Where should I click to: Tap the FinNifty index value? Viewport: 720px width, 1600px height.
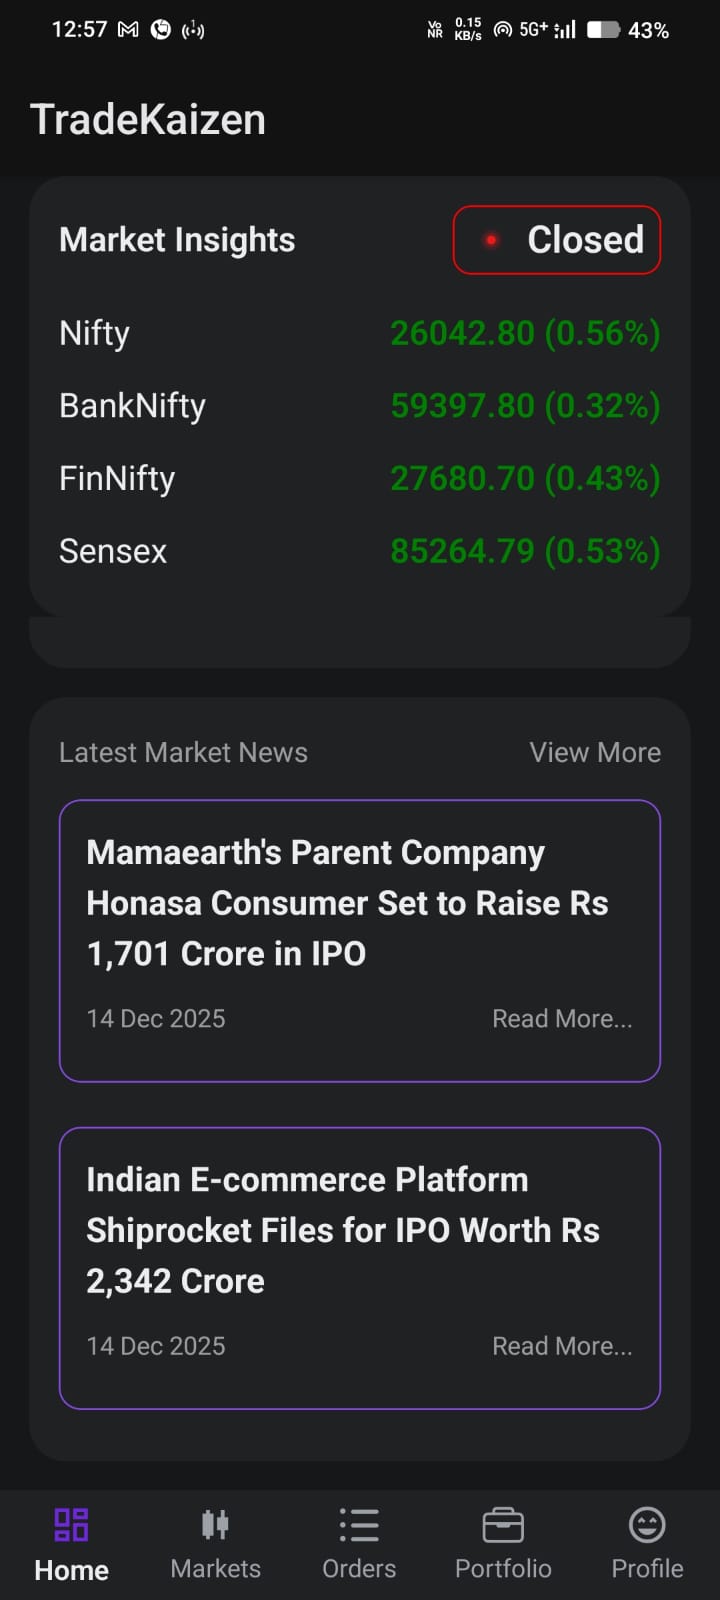tap(525, 479)
